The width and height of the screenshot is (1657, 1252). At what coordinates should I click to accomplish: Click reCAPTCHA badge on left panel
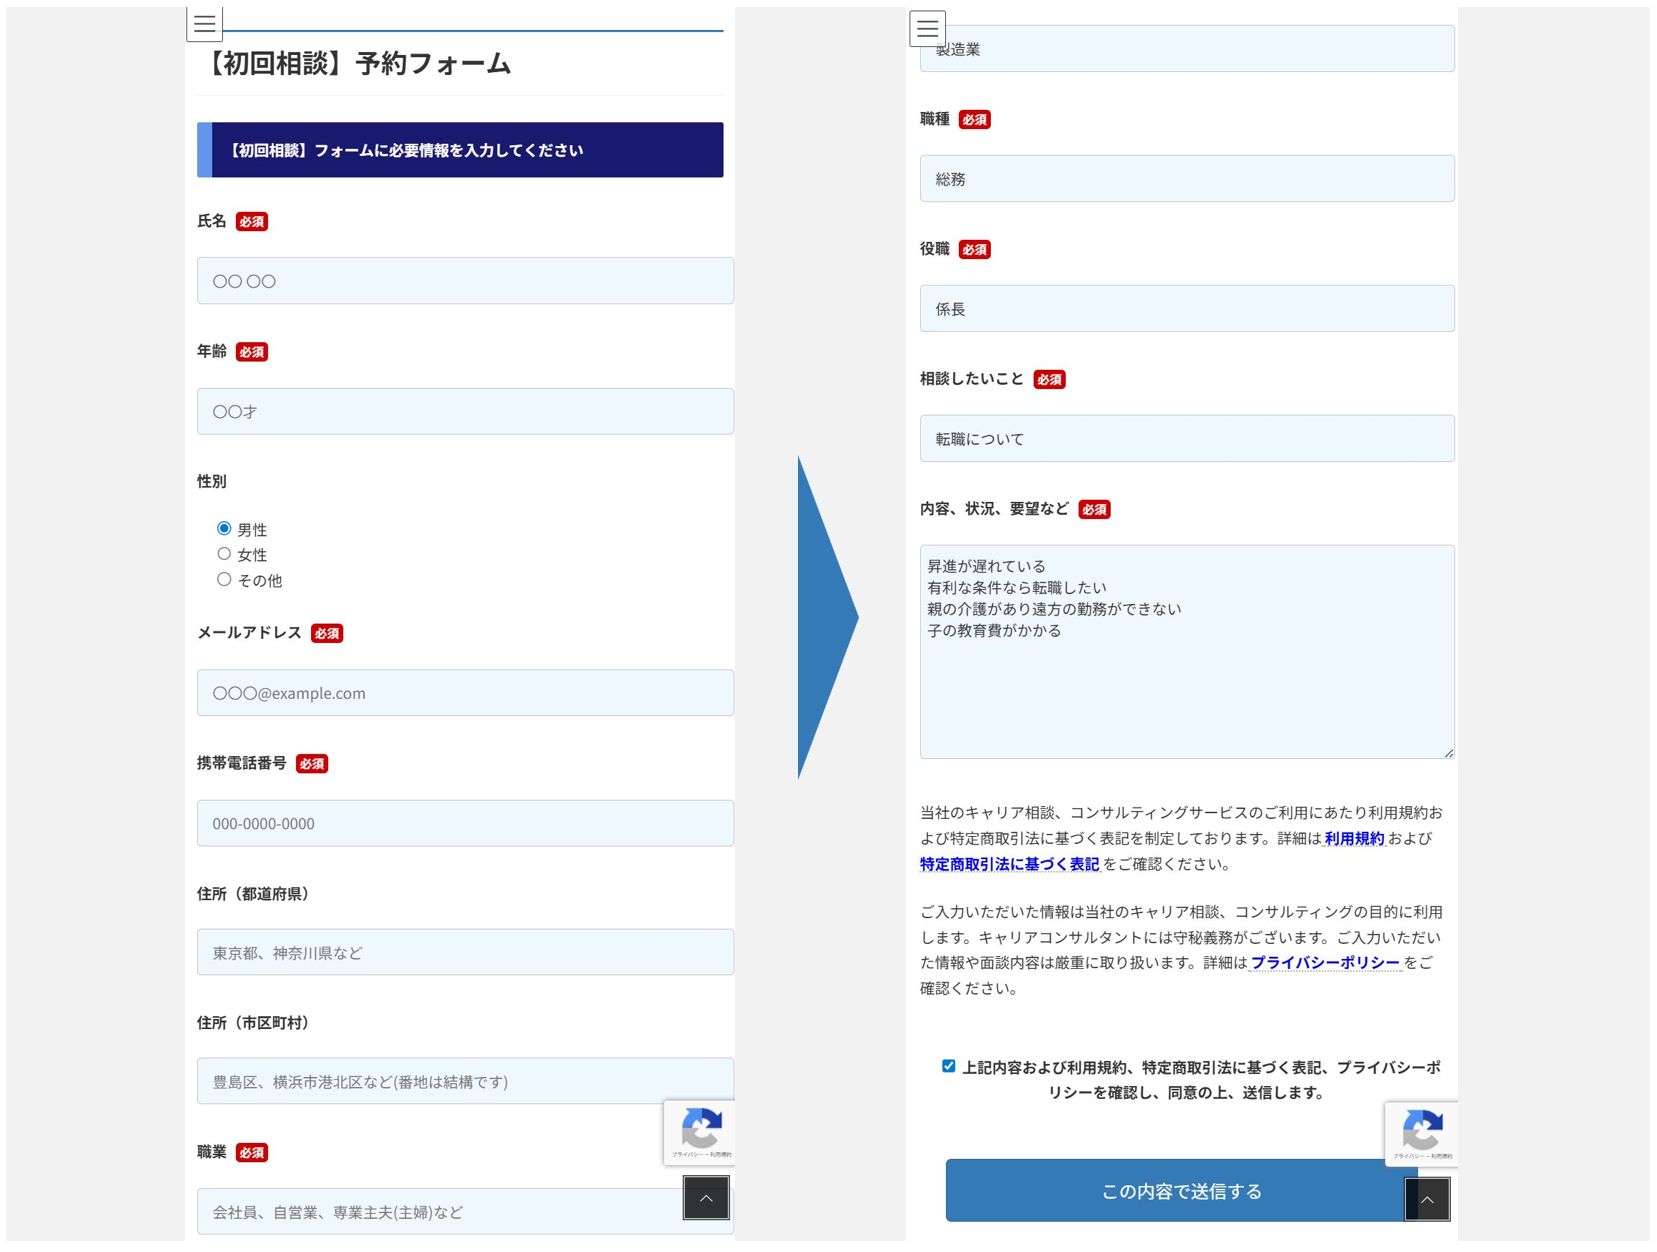click(x=699, y=1132)
